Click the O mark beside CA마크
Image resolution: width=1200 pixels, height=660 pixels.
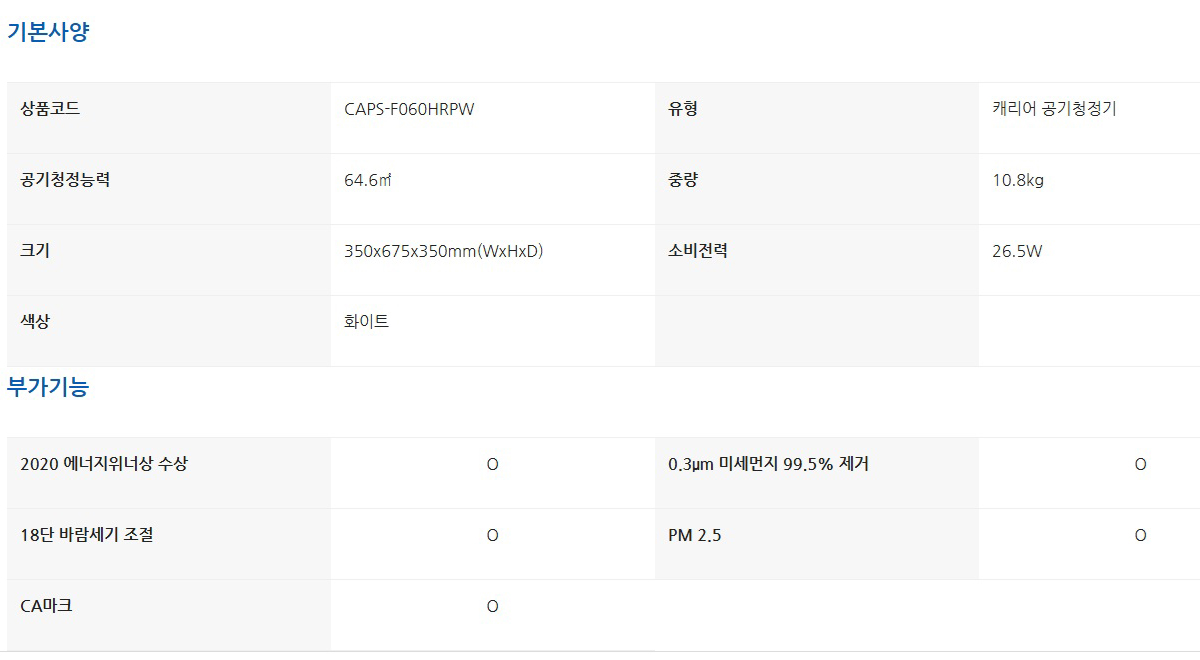coord(492,607)
